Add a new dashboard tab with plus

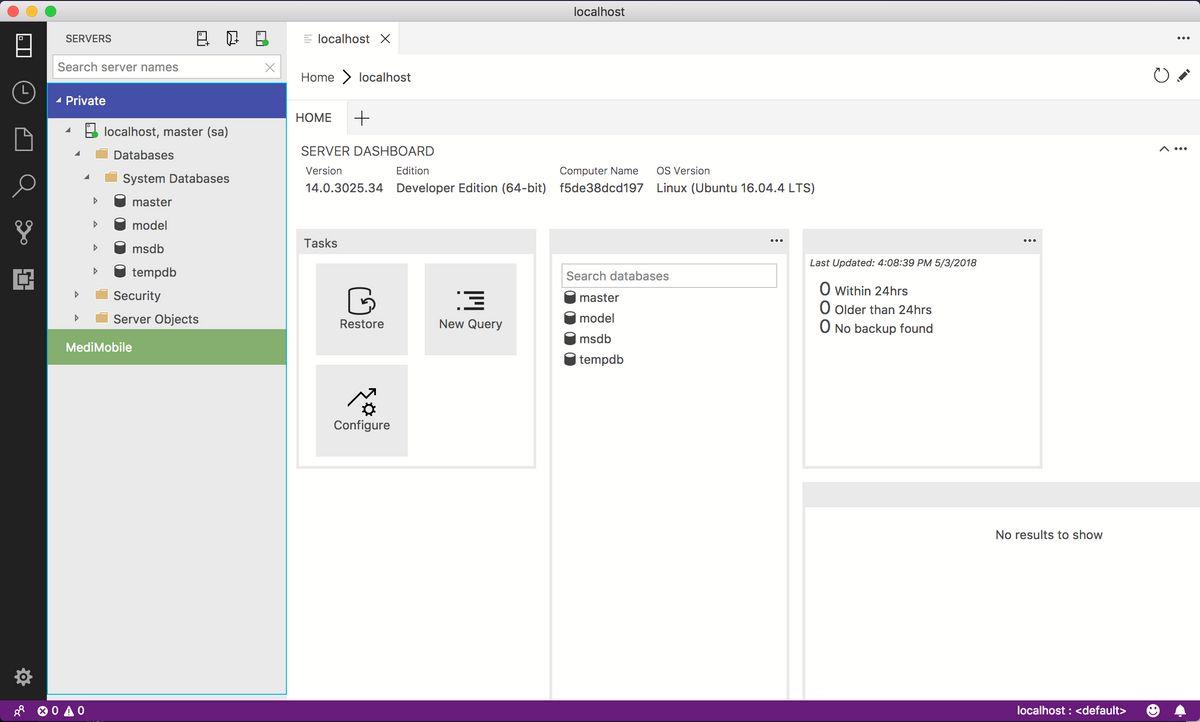[362, 118]
